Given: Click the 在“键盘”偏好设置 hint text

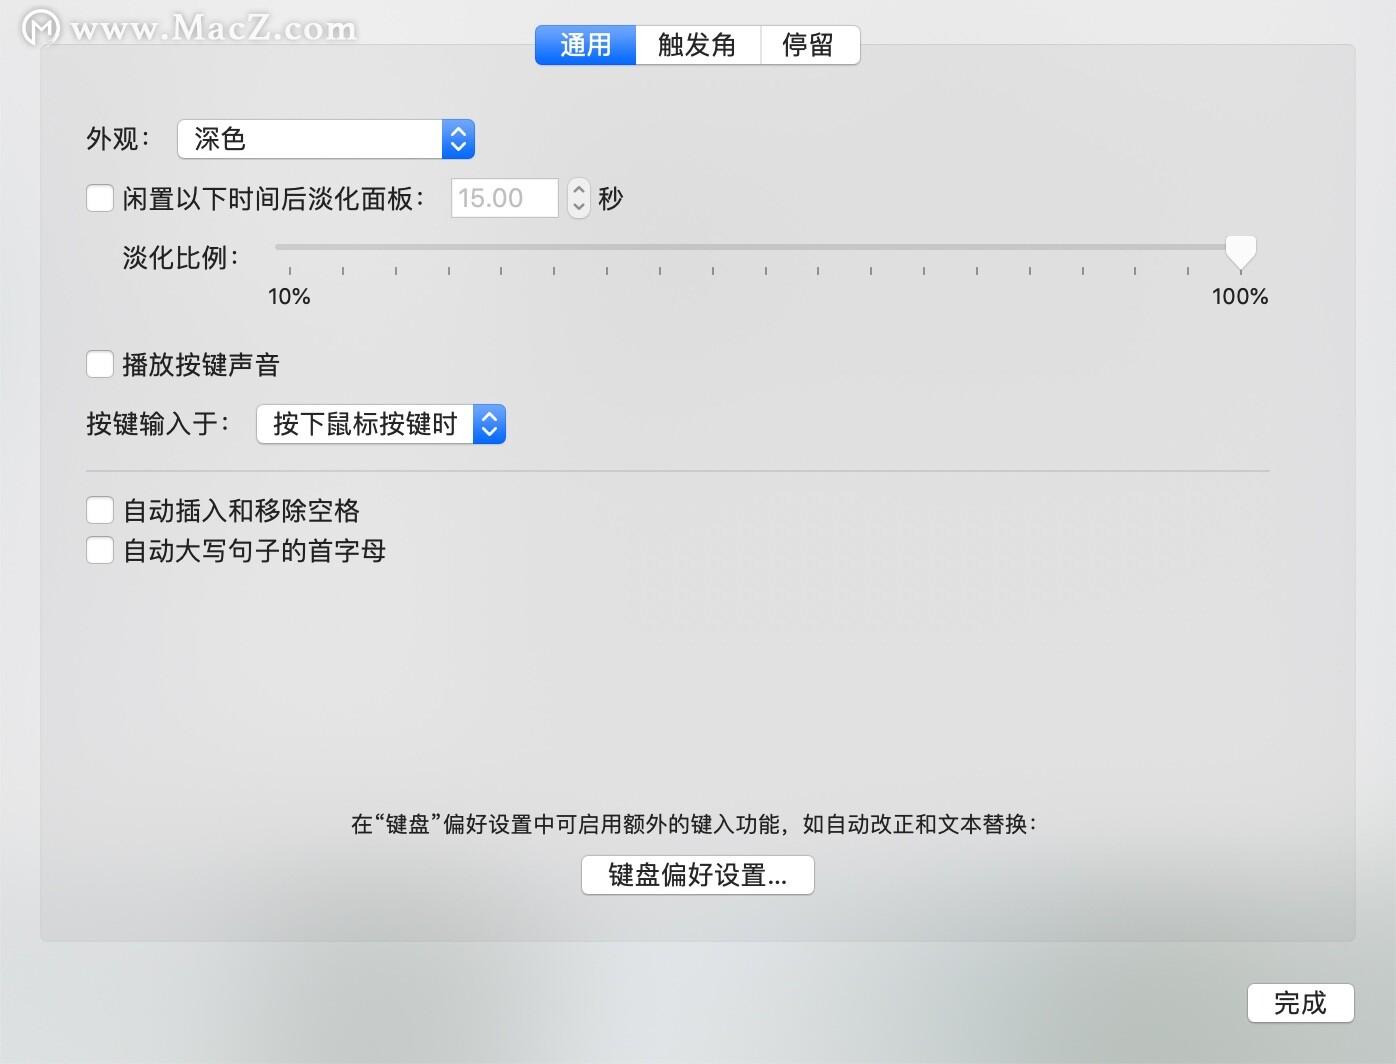Looking at the screenshot, I should 694,824.
